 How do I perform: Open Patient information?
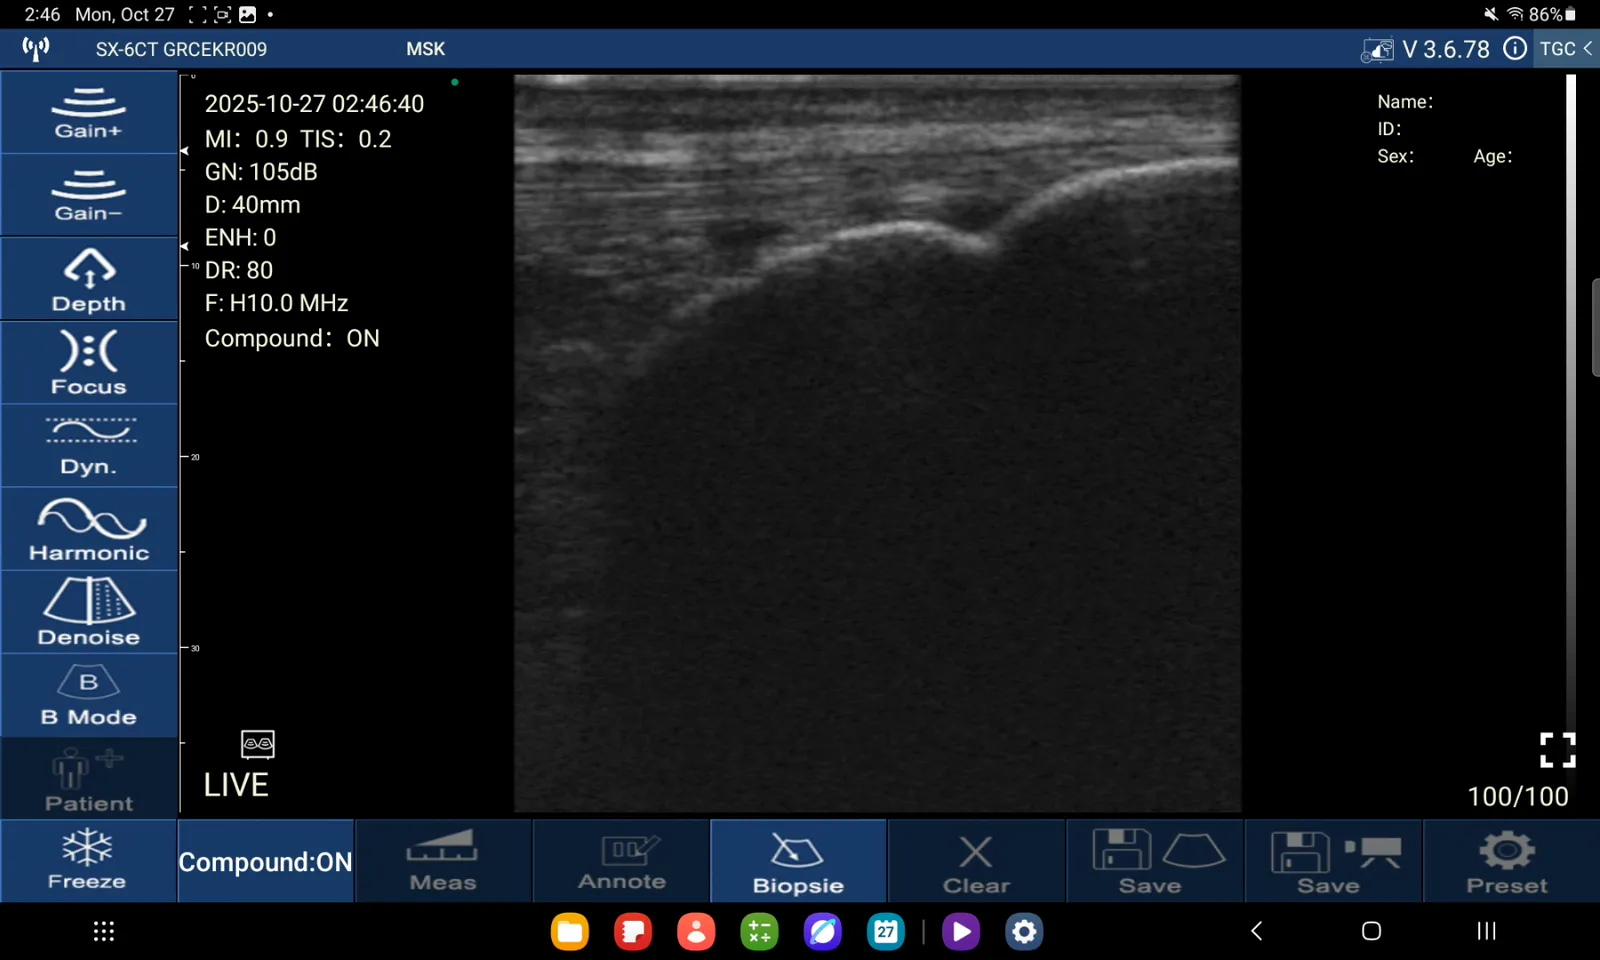pyautogui.click(x=89, y=779)
